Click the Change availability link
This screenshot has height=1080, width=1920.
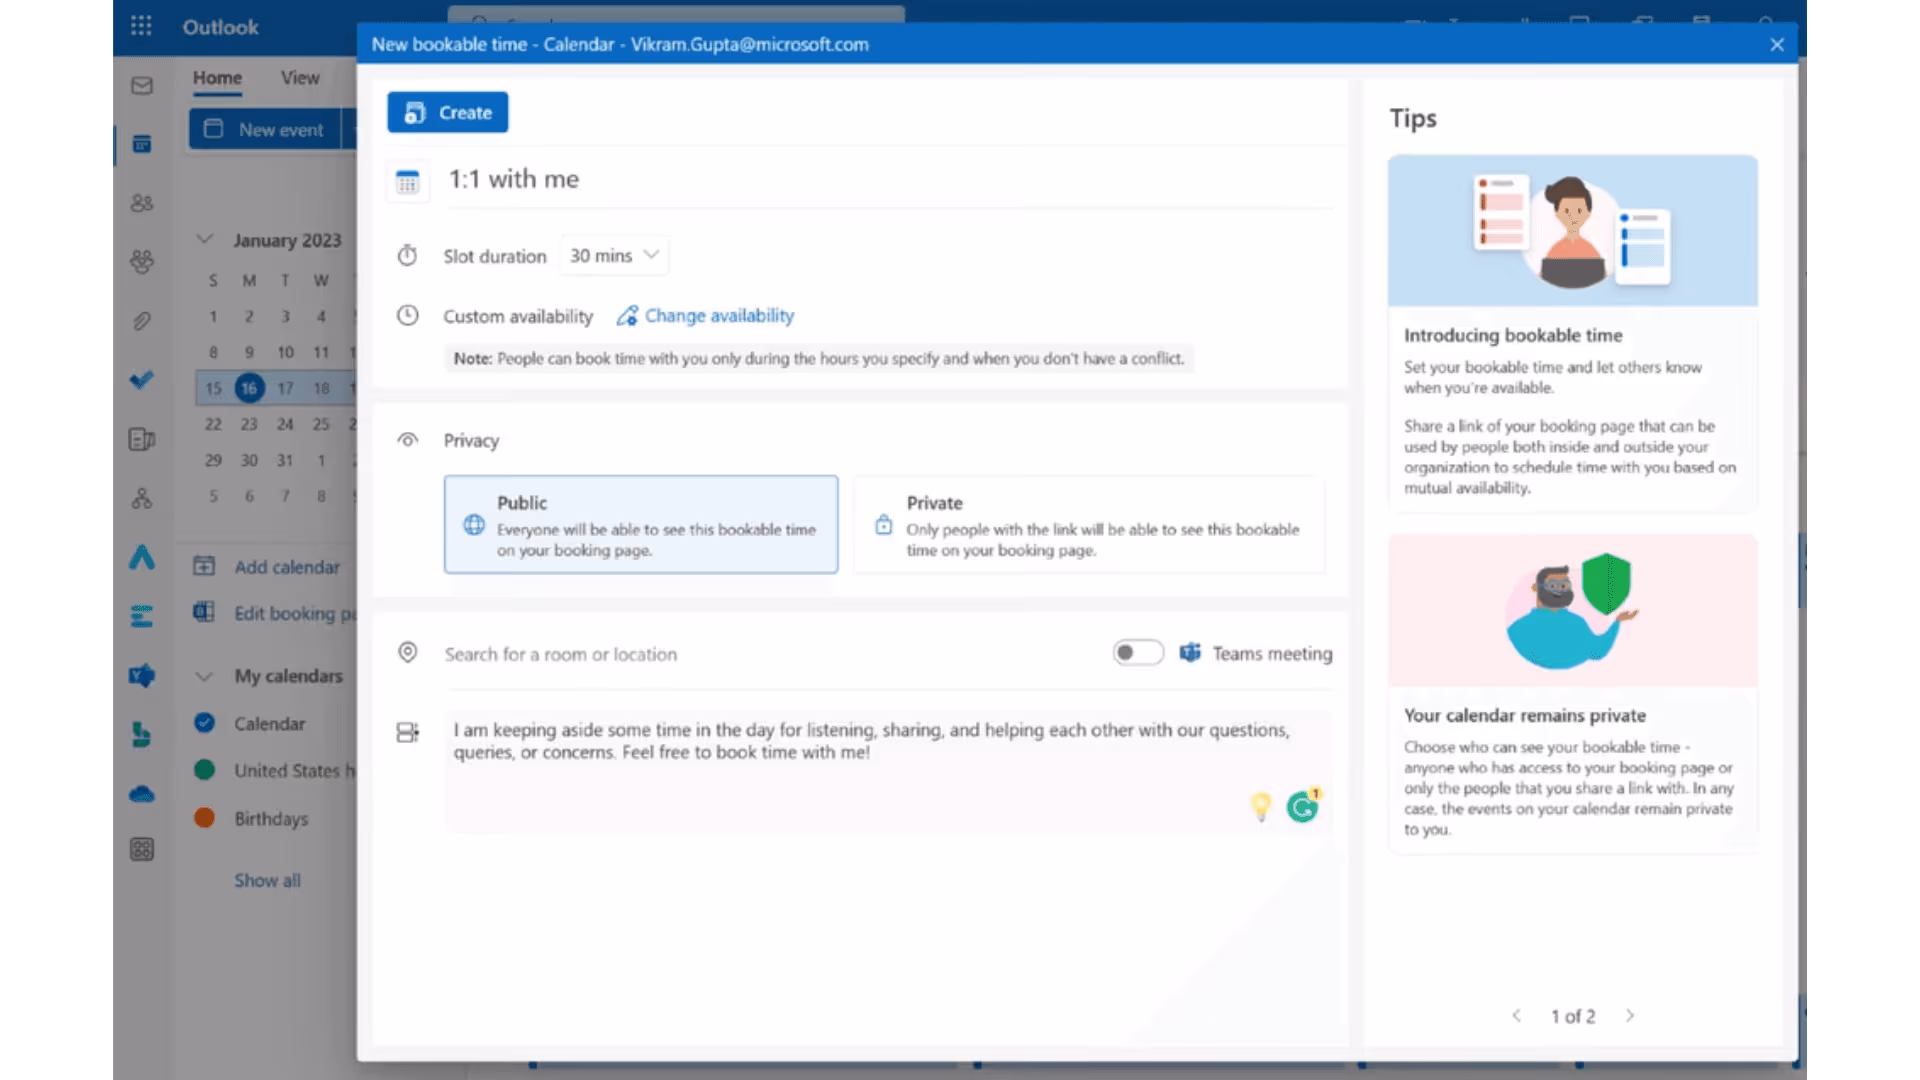(x=706, y=316)
